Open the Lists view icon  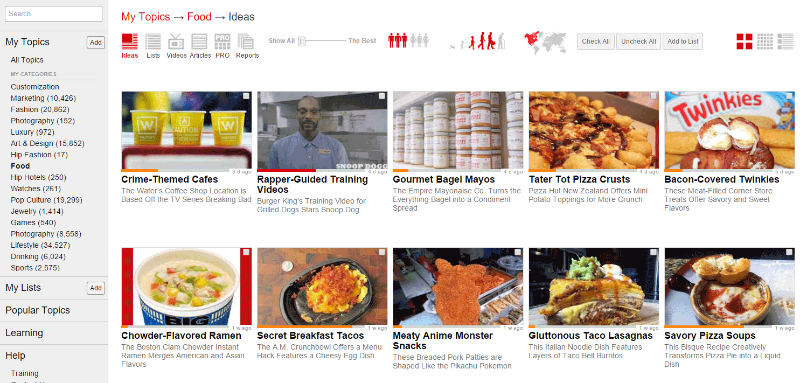click(x=153, y=46)
